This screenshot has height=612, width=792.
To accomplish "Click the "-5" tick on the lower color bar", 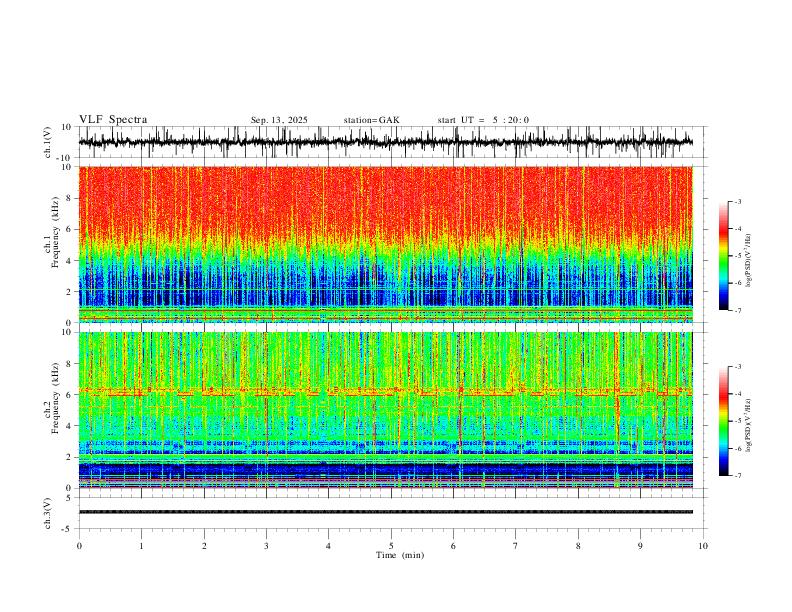I will (737, 421).
